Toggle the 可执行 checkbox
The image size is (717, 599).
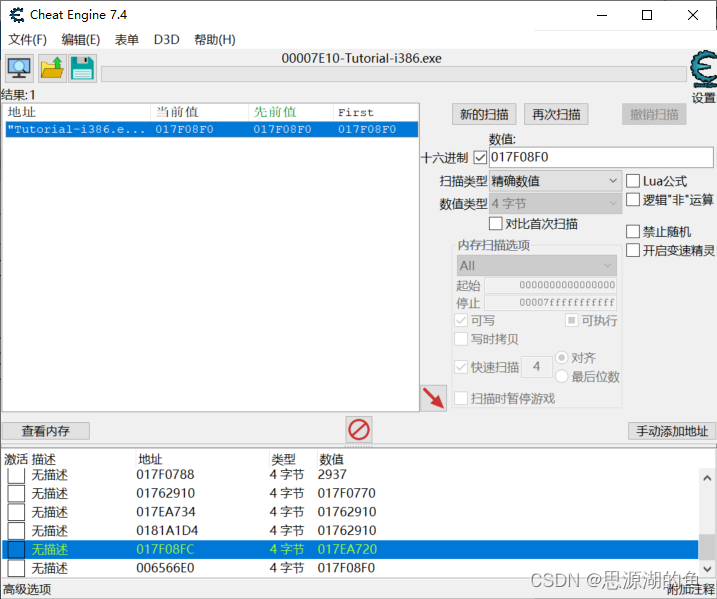point(572,320)
